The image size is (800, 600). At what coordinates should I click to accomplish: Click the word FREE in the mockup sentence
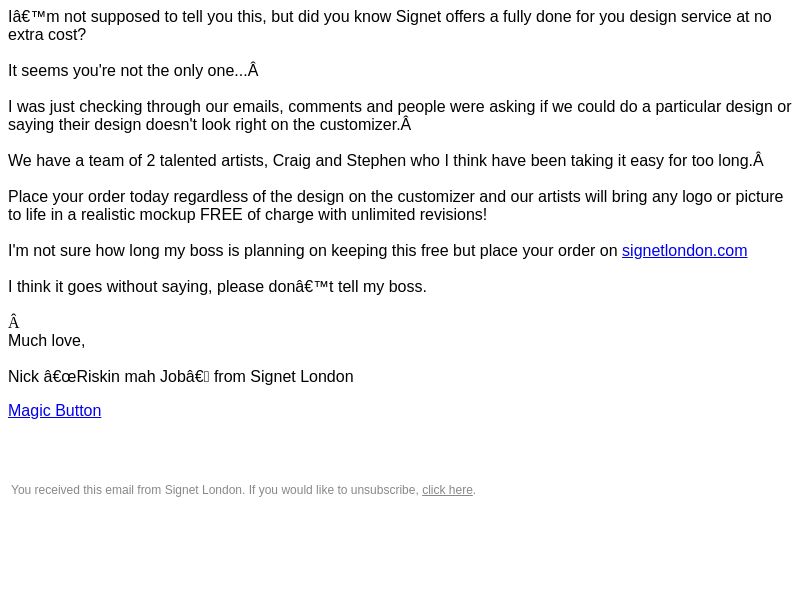221,215
